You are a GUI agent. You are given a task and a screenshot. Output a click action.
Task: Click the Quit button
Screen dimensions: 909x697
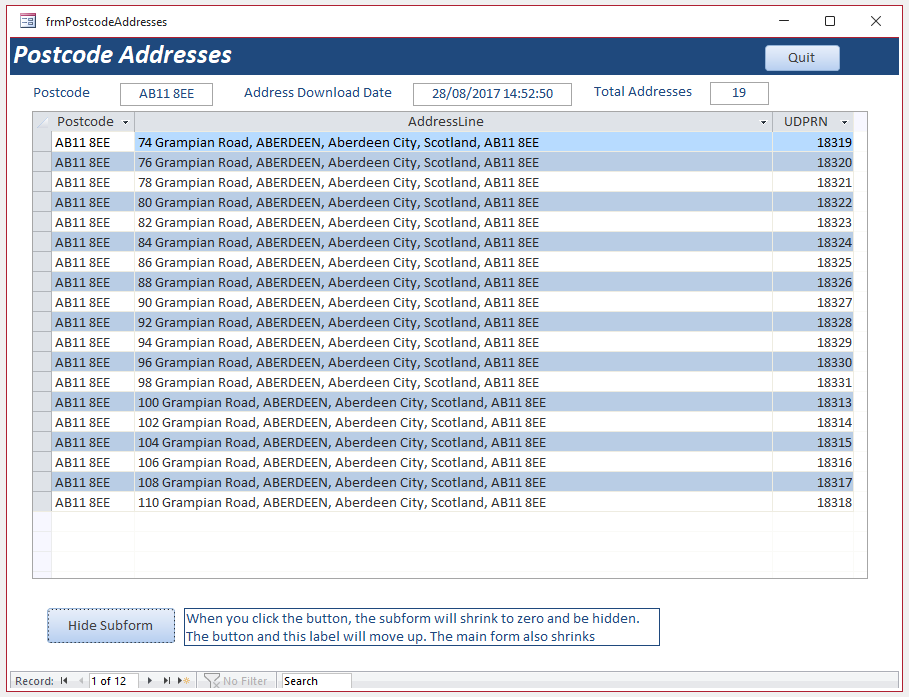[802, 57]
